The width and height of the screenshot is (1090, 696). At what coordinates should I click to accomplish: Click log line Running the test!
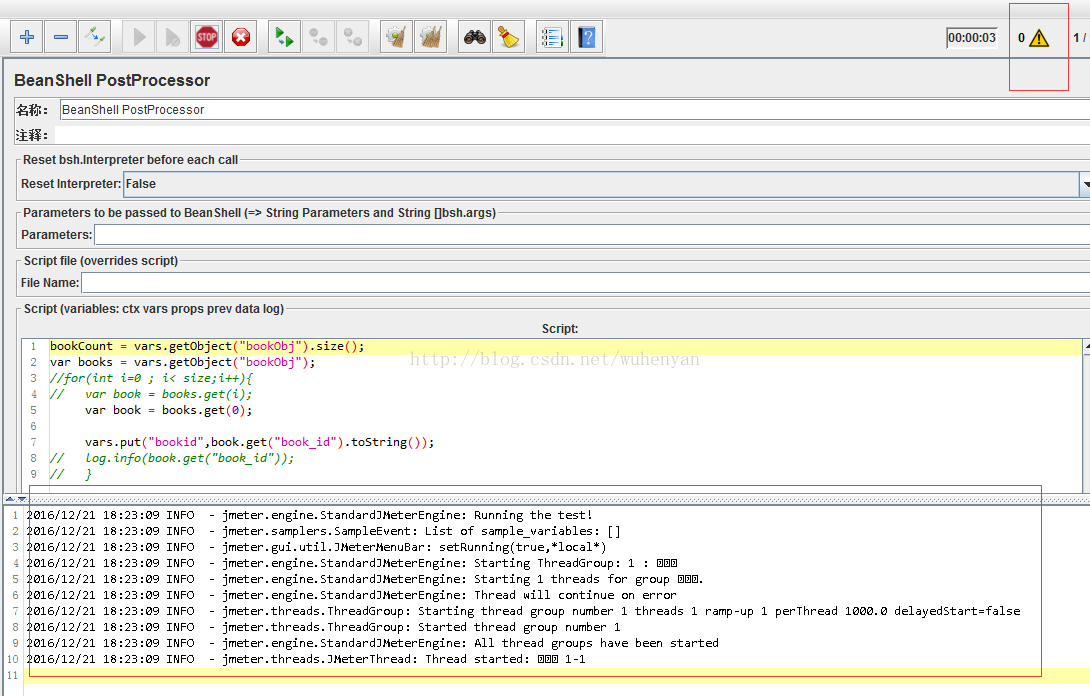pyautogui.click(x=309, y=515)
